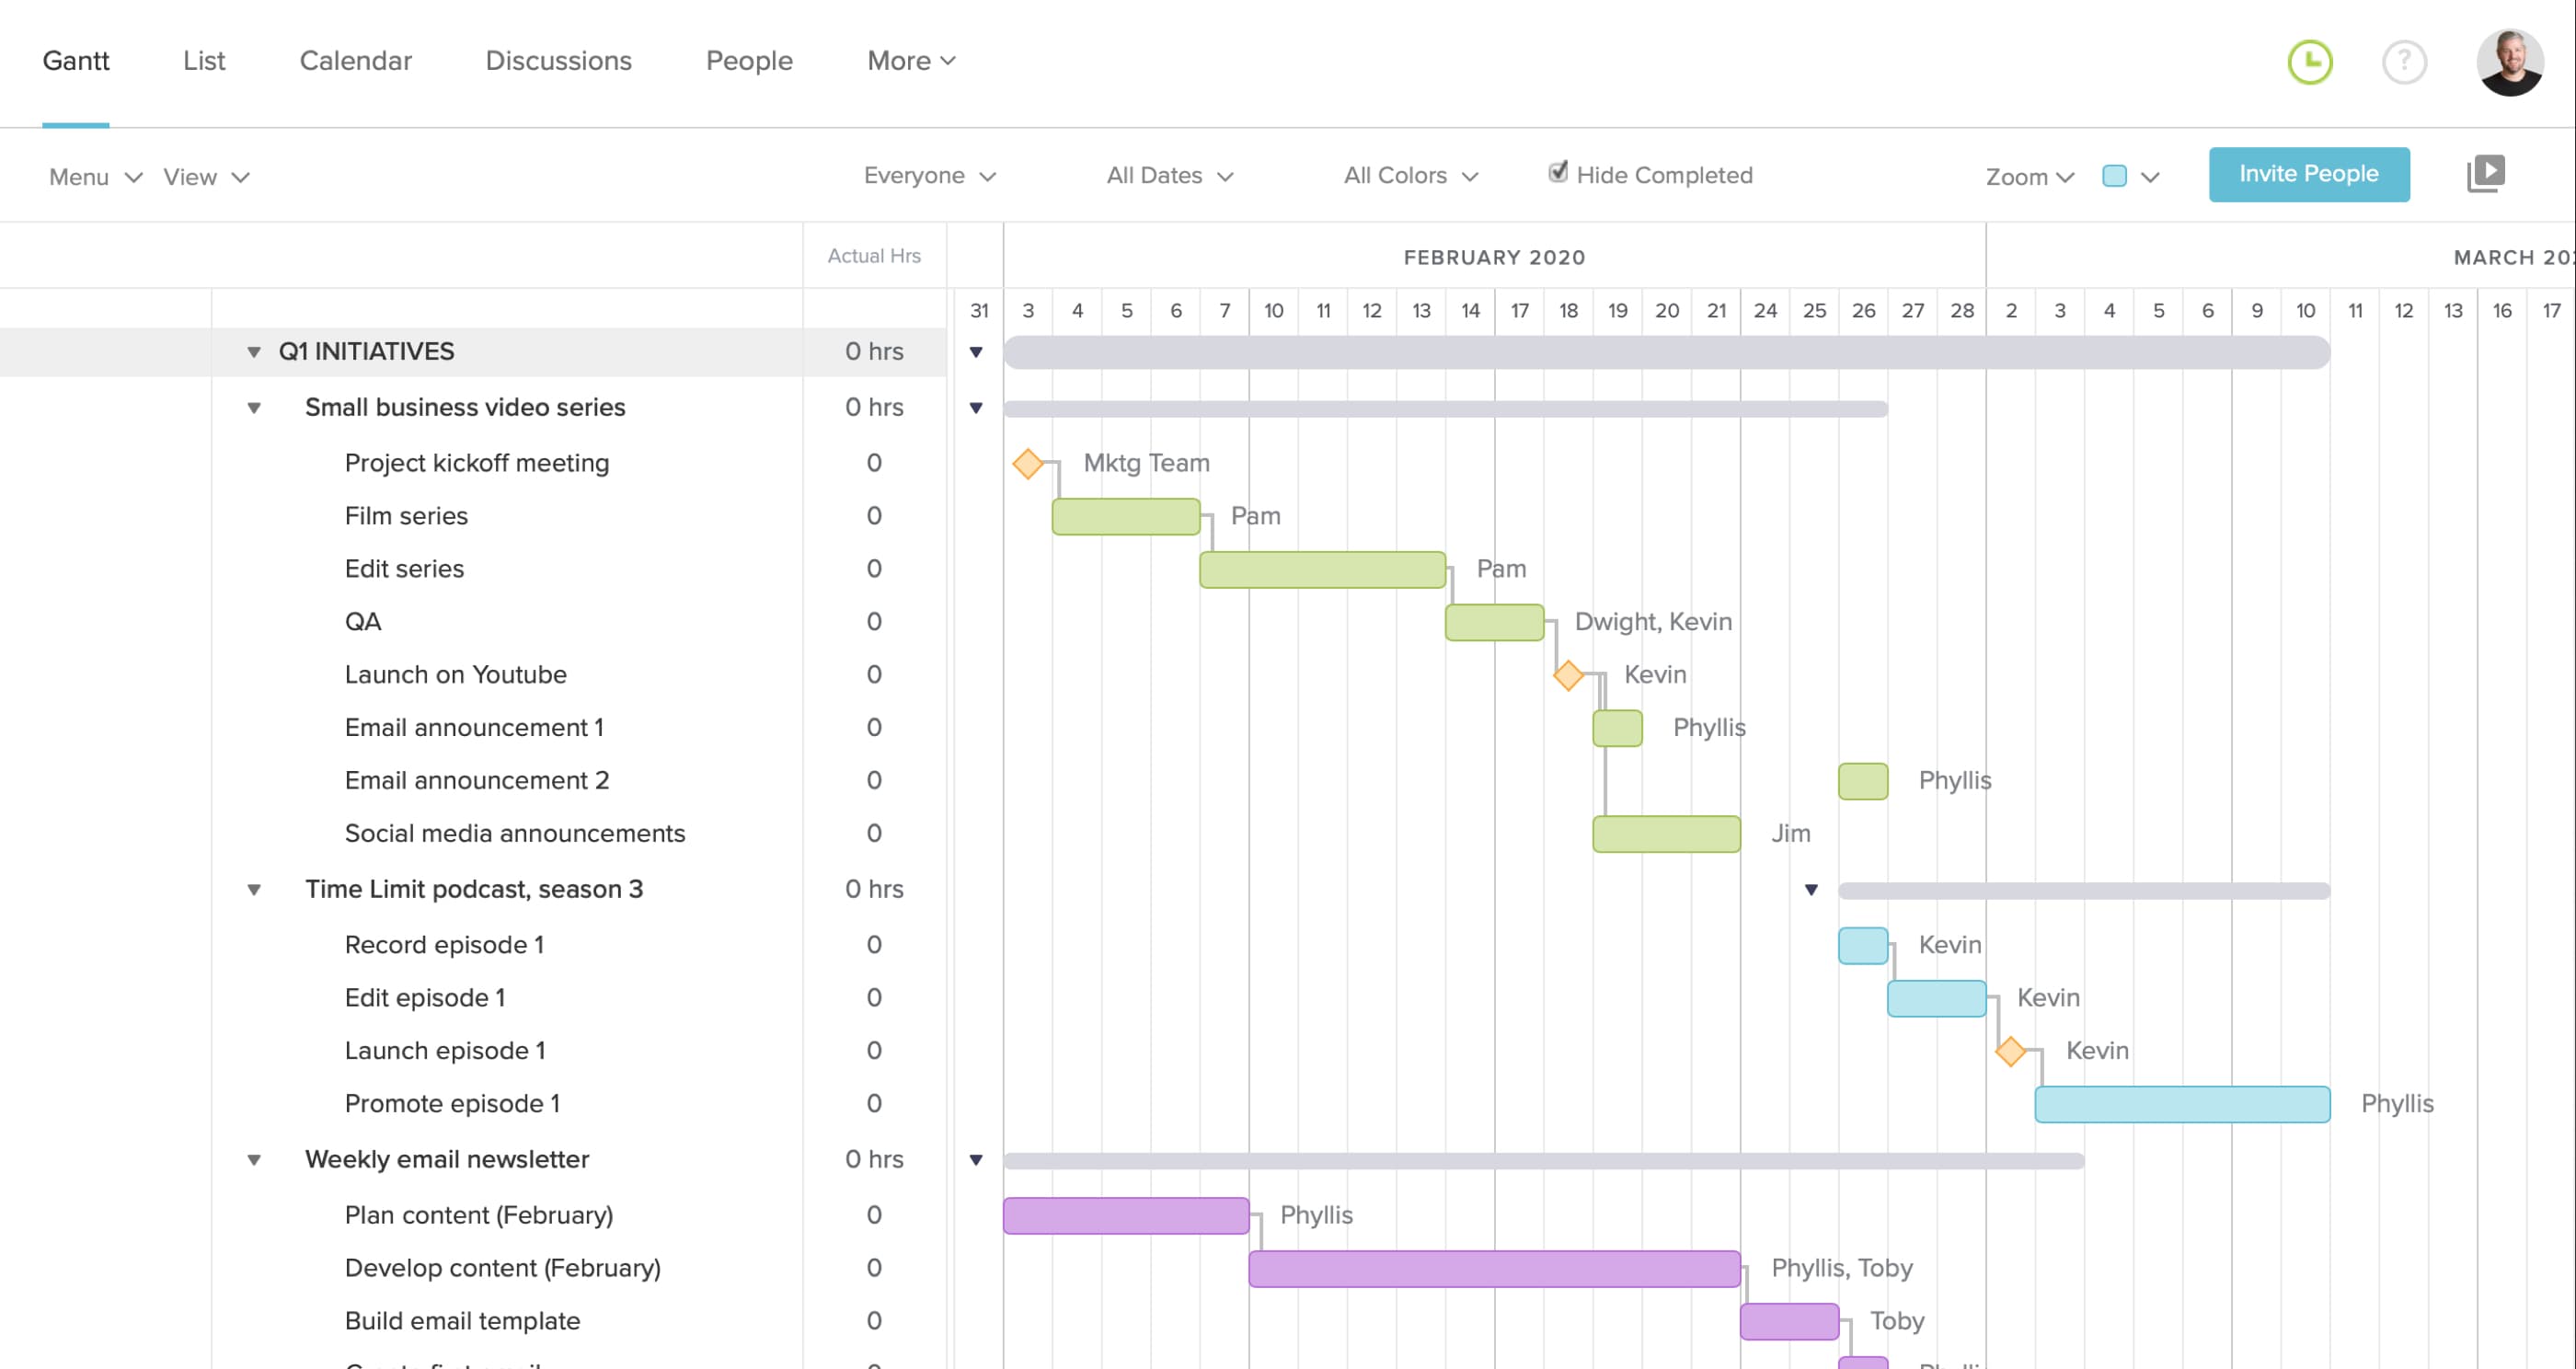Viewport: 2576px width, 1369px height.
Task: Toggle the Hide Completed checkbox
Action: [x=1557, y=172]
